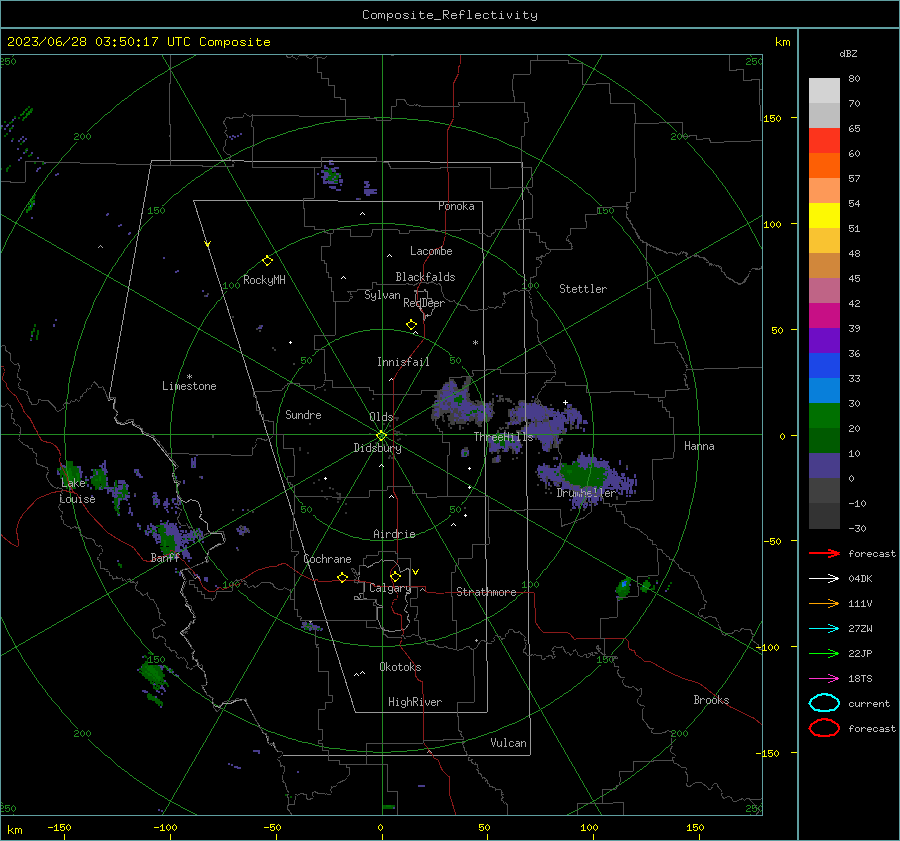Click the ThreeHills label
Image resolution: width=900 pixels, height=841 pixels.
point(503,437)
